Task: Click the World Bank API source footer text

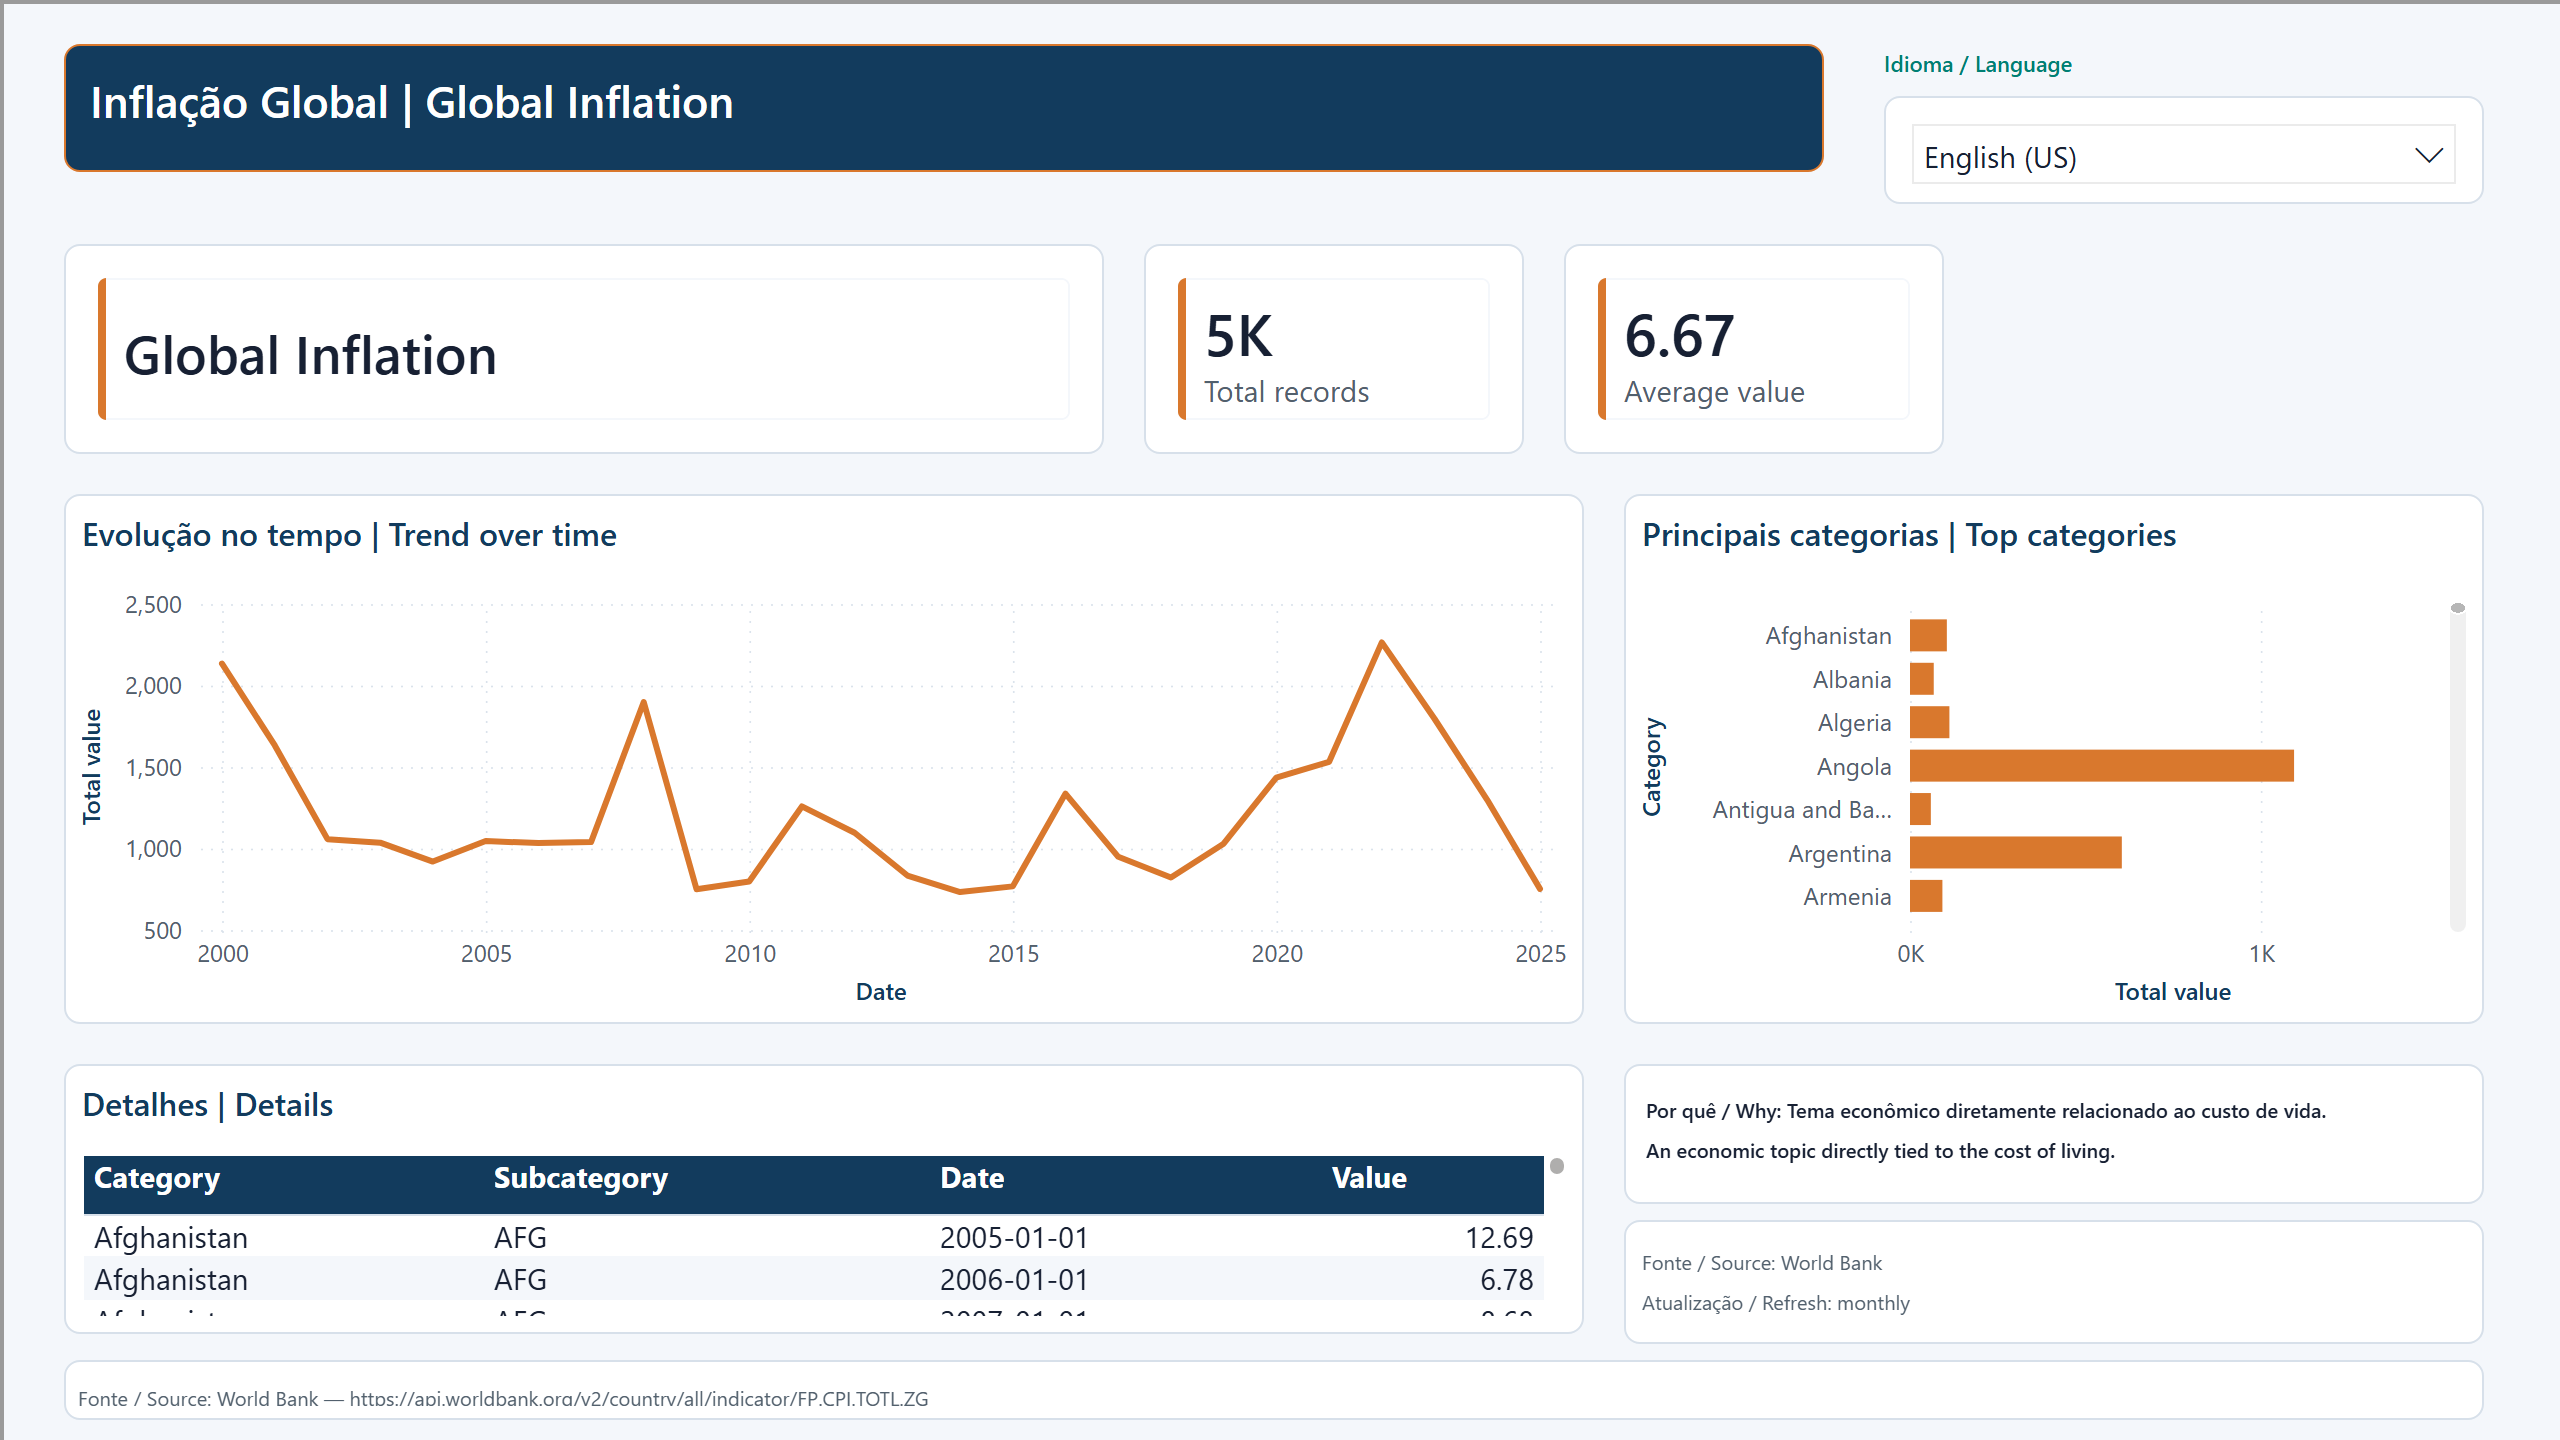Action: coord(503,1399)
